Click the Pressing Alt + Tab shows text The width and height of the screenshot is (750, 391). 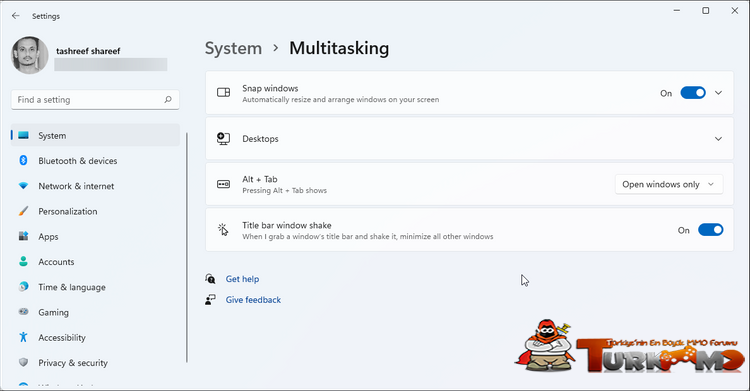(285, 190)
